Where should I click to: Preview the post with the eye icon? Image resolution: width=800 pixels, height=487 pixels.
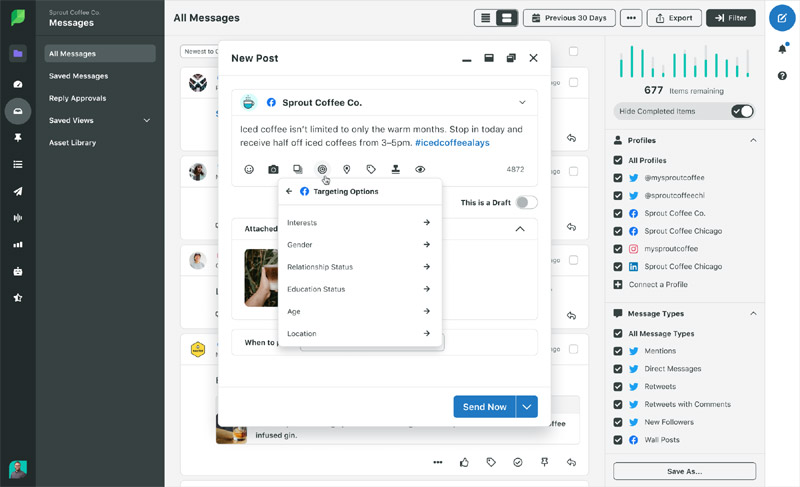tap(420, 169)
